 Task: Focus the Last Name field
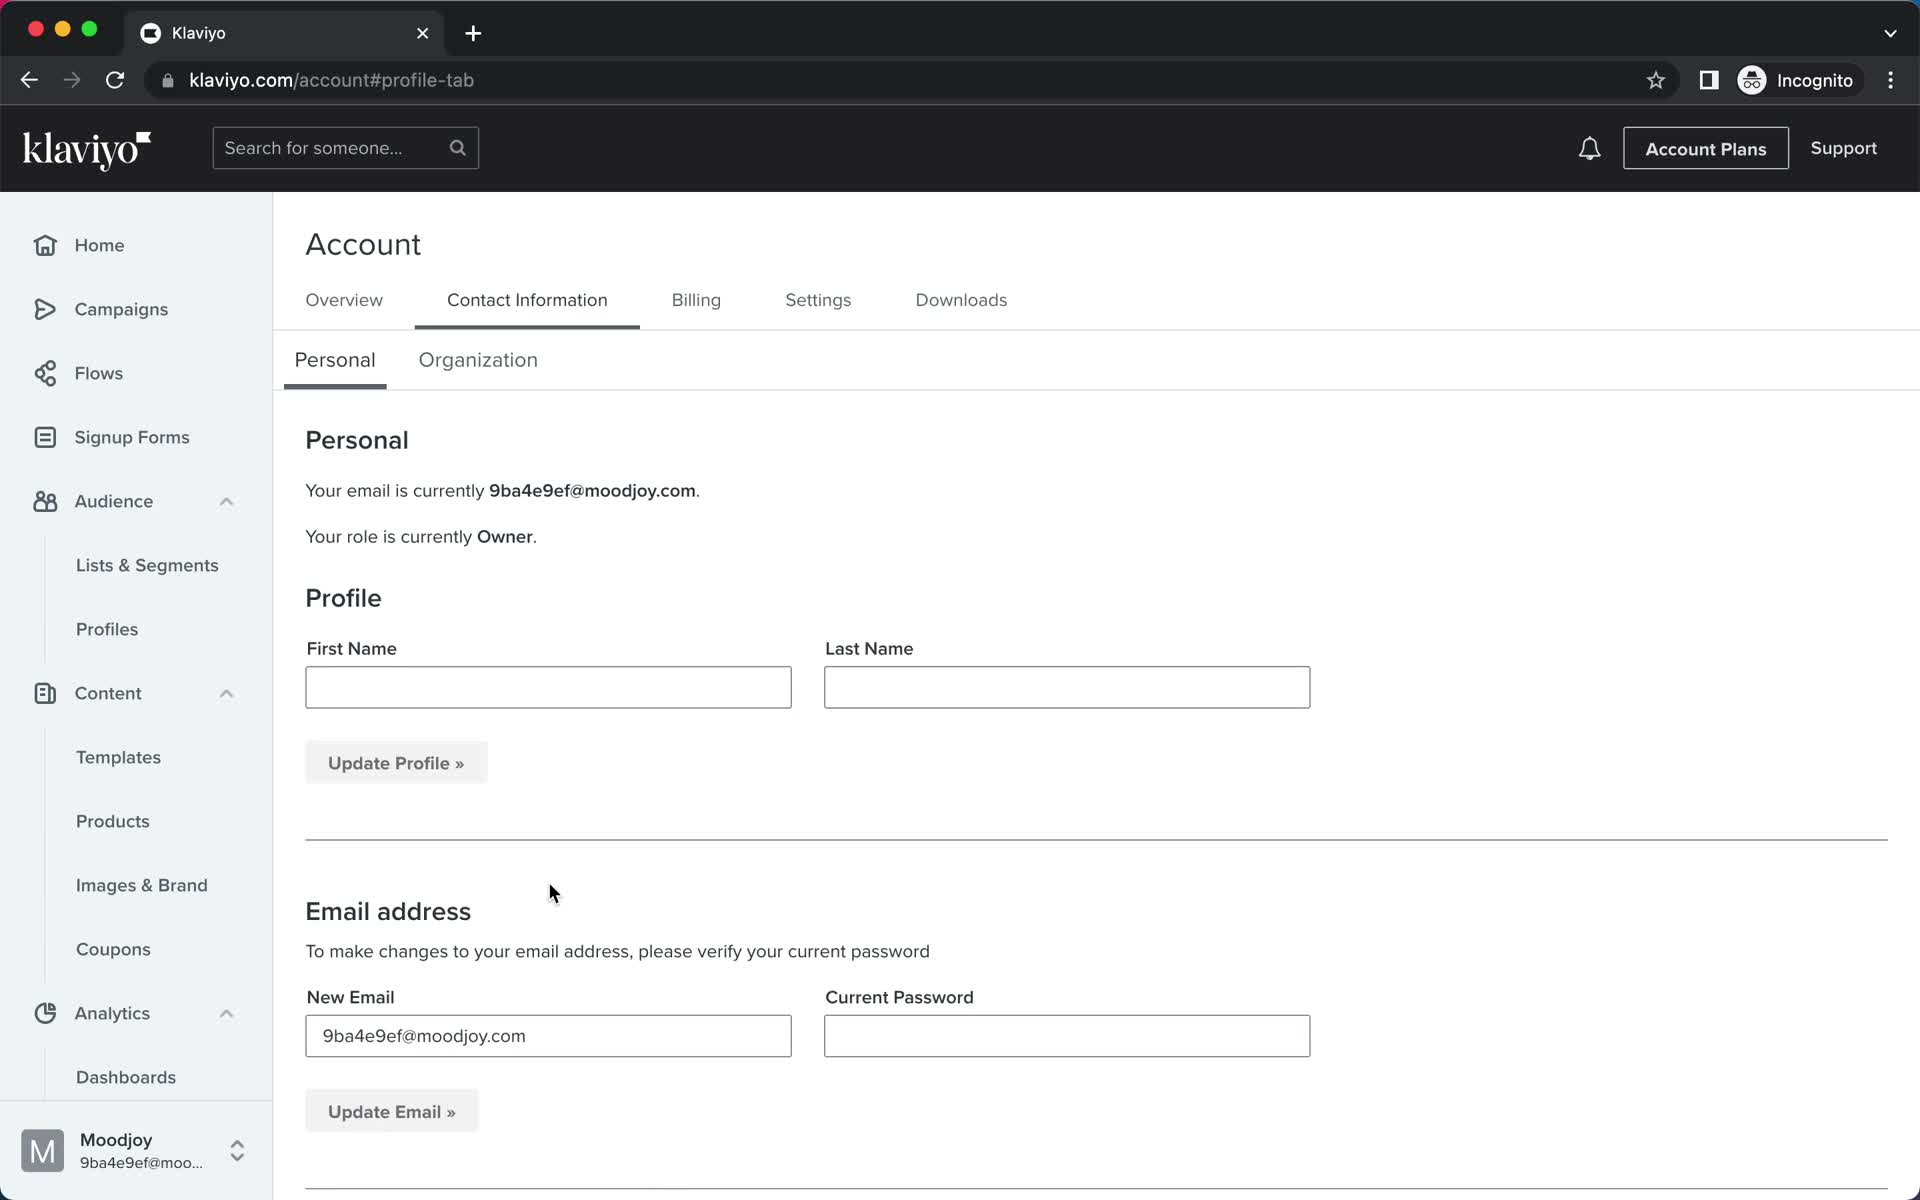(1067, 687)
